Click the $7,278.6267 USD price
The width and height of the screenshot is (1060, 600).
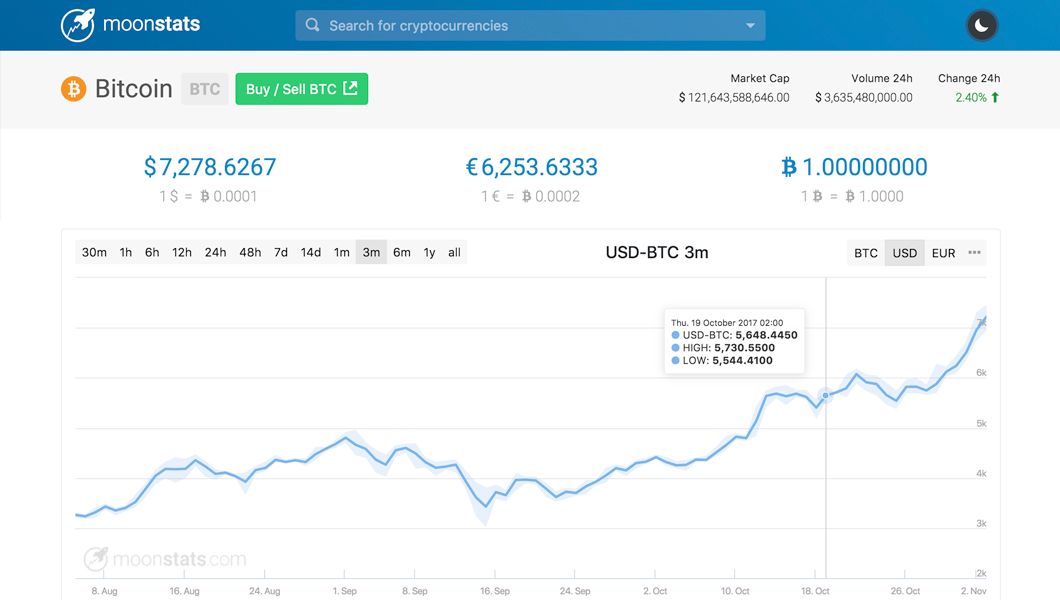[210, 167]
